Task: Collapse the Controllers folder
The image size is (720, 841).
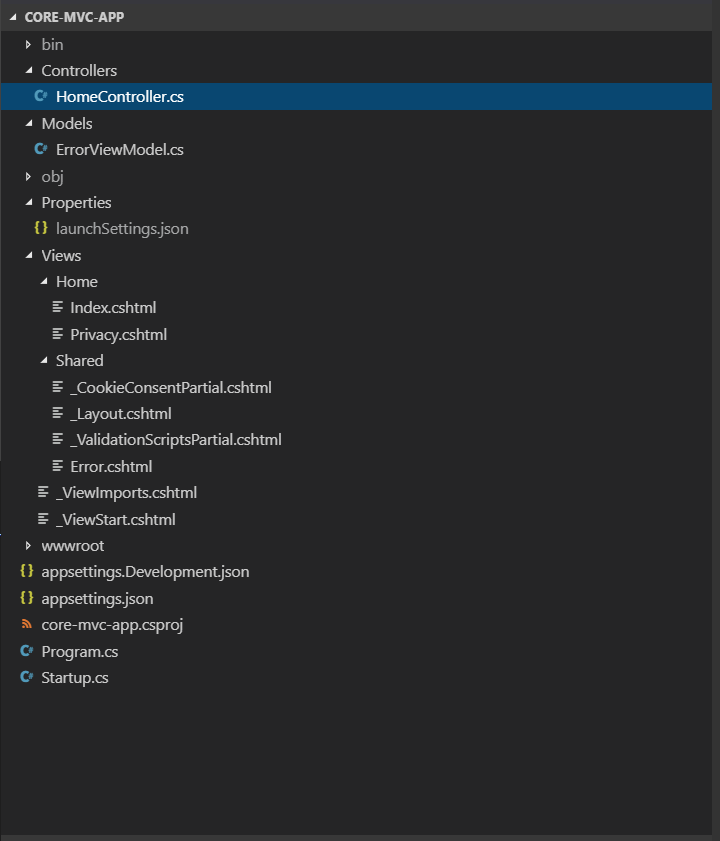Action: tap(29, 71)
